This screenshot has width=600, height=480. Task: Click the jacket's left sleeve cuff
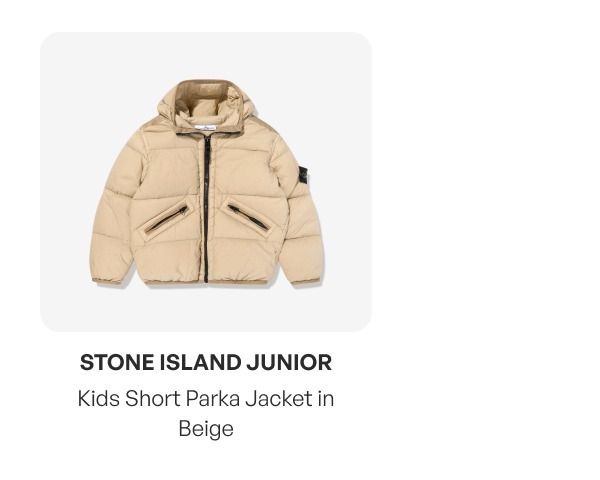pyautogui.click(x=106, y=281)
